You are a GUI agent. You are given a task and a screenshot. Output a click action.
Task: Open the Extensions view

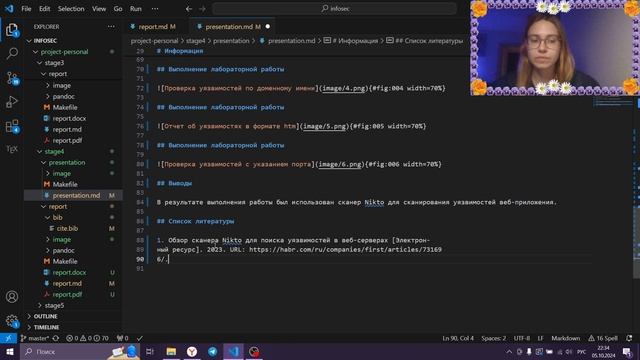click(12, 126)
